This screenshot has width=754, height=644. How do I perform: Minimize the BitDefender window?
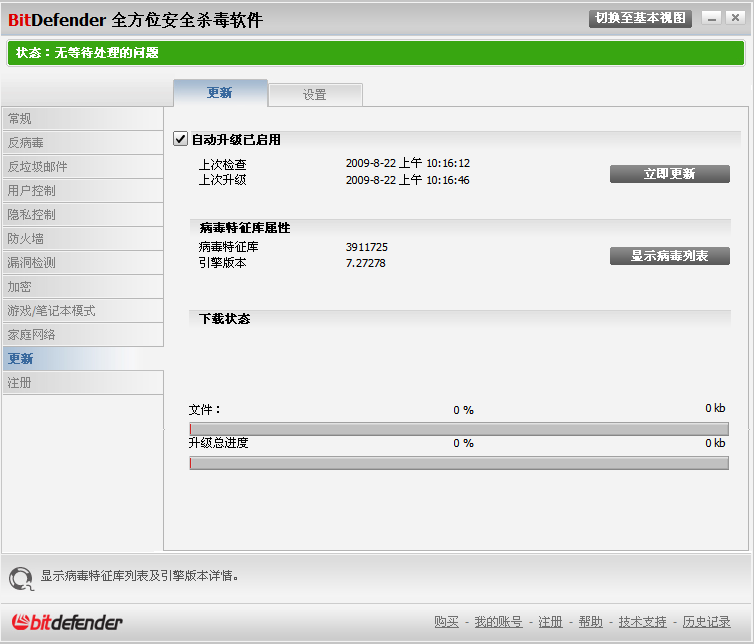(x=712, y=18)
